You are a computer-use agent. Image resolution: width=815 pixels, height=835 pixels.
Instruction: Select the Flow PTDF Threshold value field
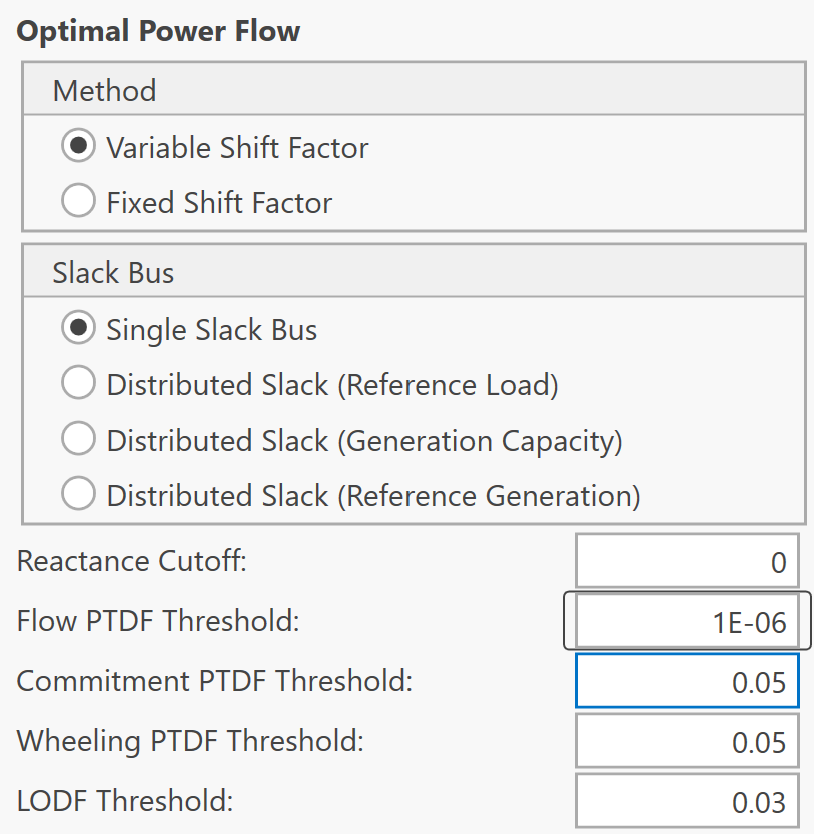[687, 621]
